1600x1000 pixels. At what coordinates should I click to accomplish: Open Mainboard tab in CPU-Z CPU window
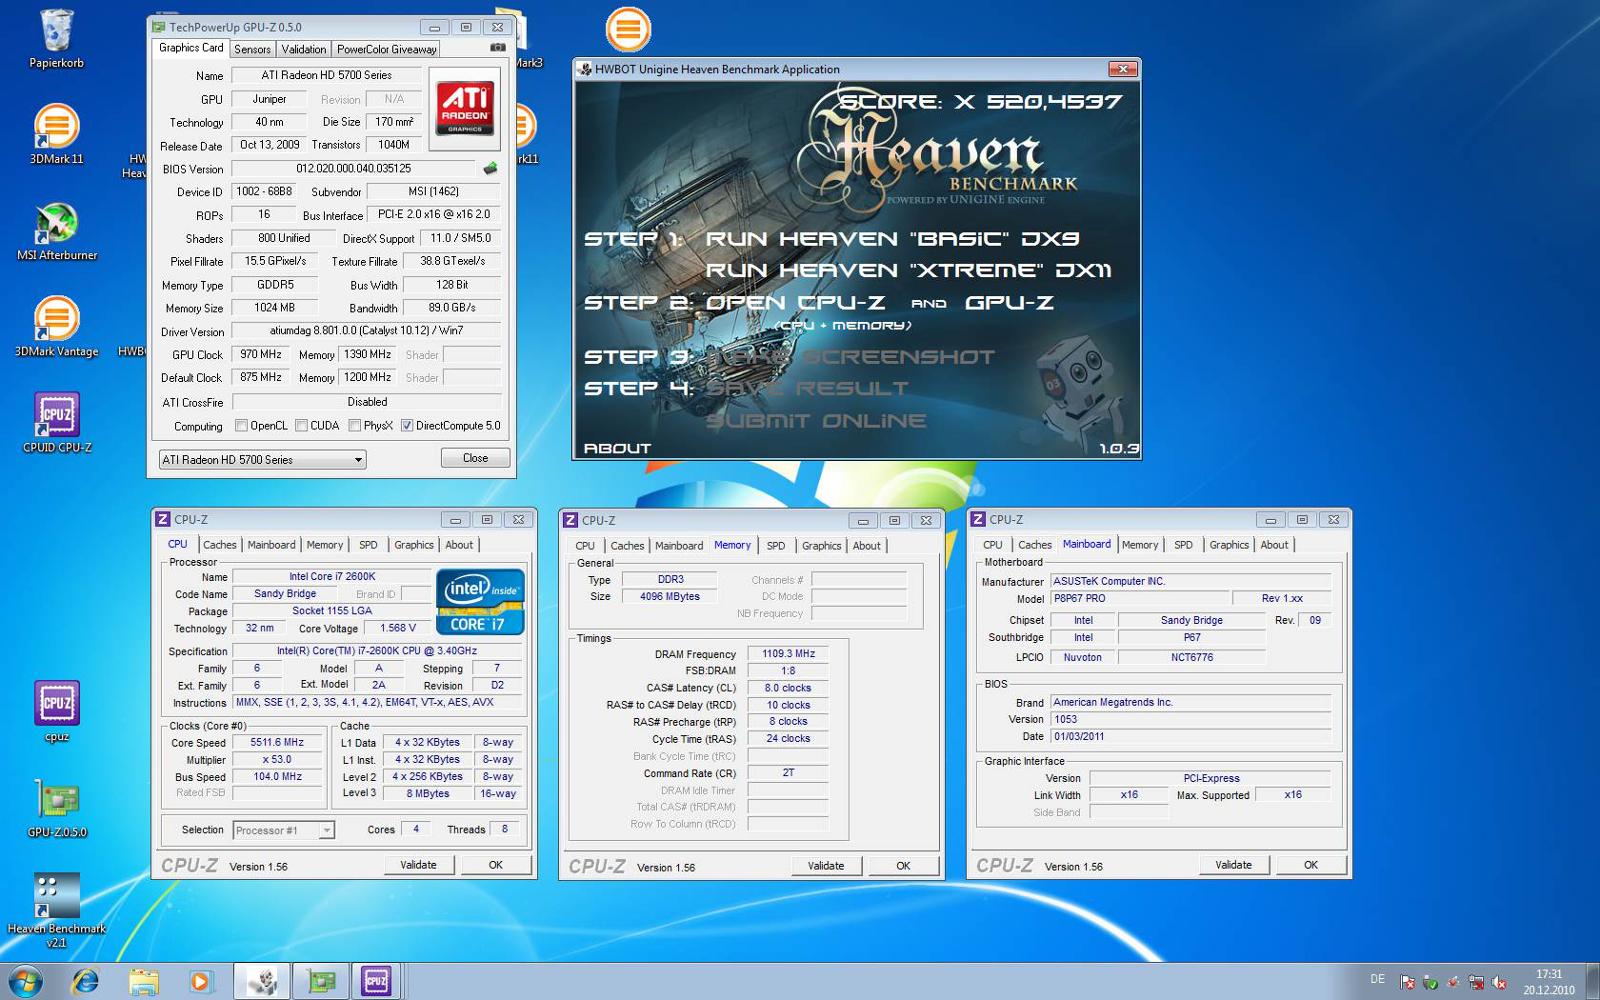[271, 545]
